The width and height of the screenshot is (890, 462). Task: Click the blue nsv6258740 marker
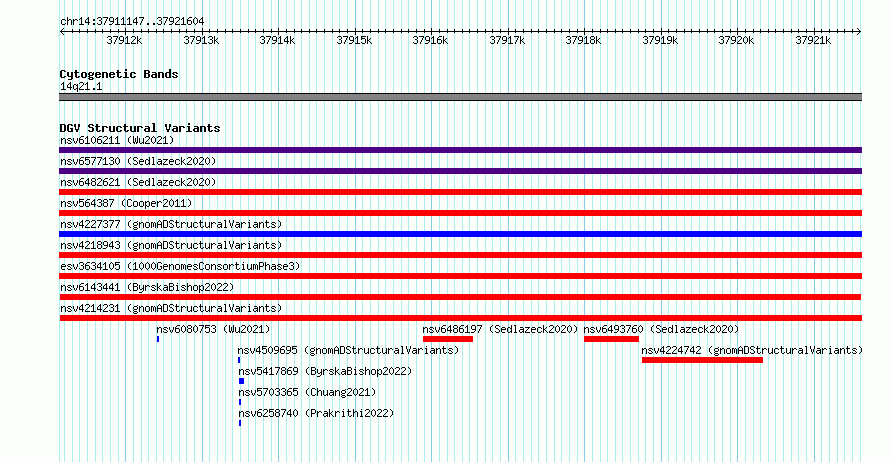(240, 423)
